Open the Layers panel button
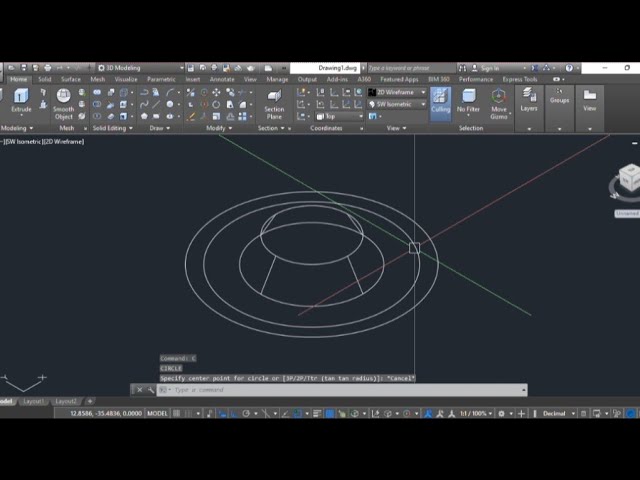Viewport: 640px width, 480px height. tap(529, 100)
